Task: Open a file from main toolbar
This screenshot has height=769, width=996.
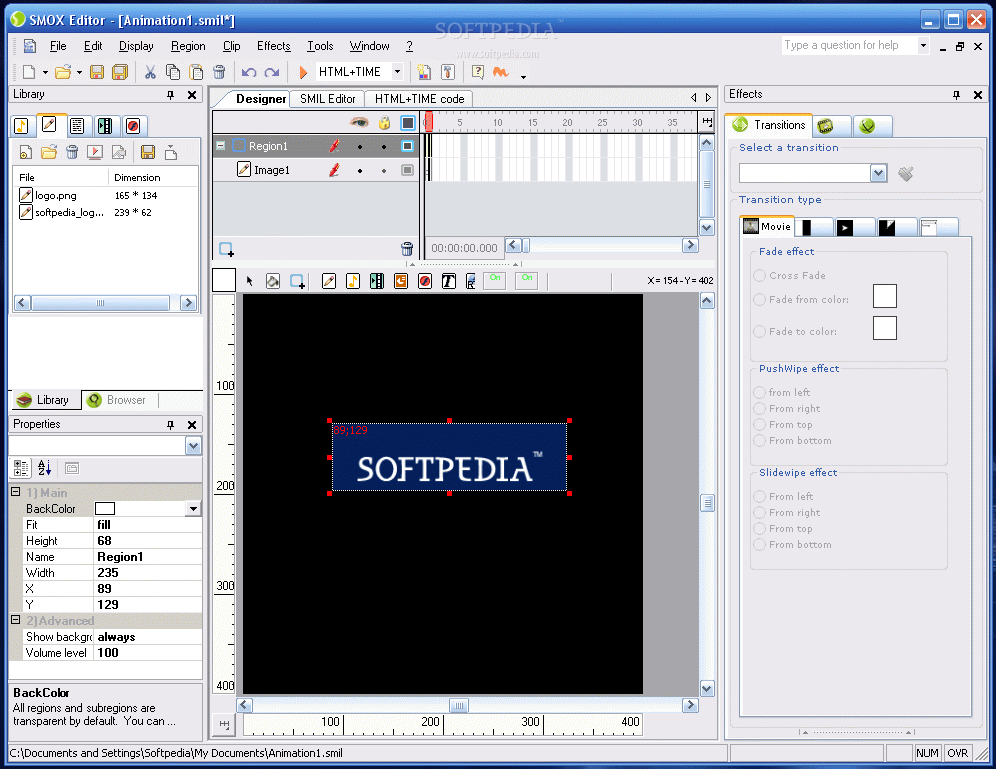Action: pos(62,72)
